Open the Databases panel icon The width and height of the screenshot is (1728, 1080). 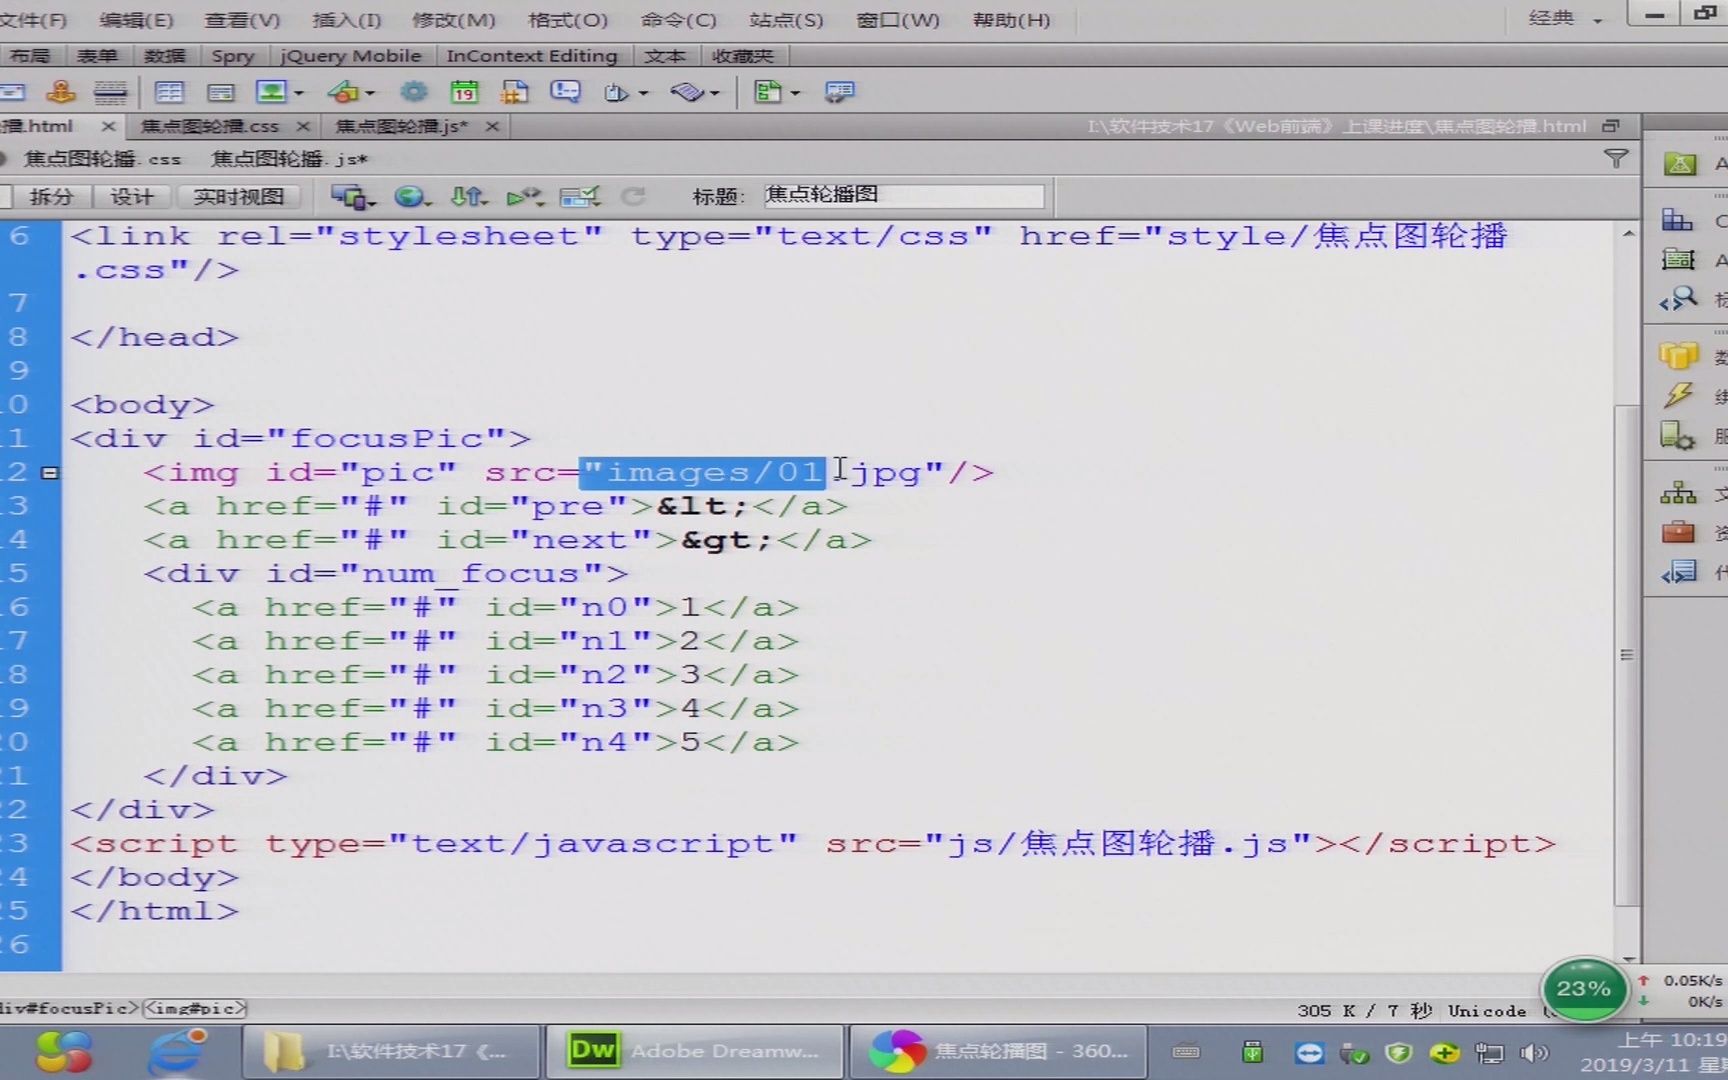click(x=1679, y=356)
